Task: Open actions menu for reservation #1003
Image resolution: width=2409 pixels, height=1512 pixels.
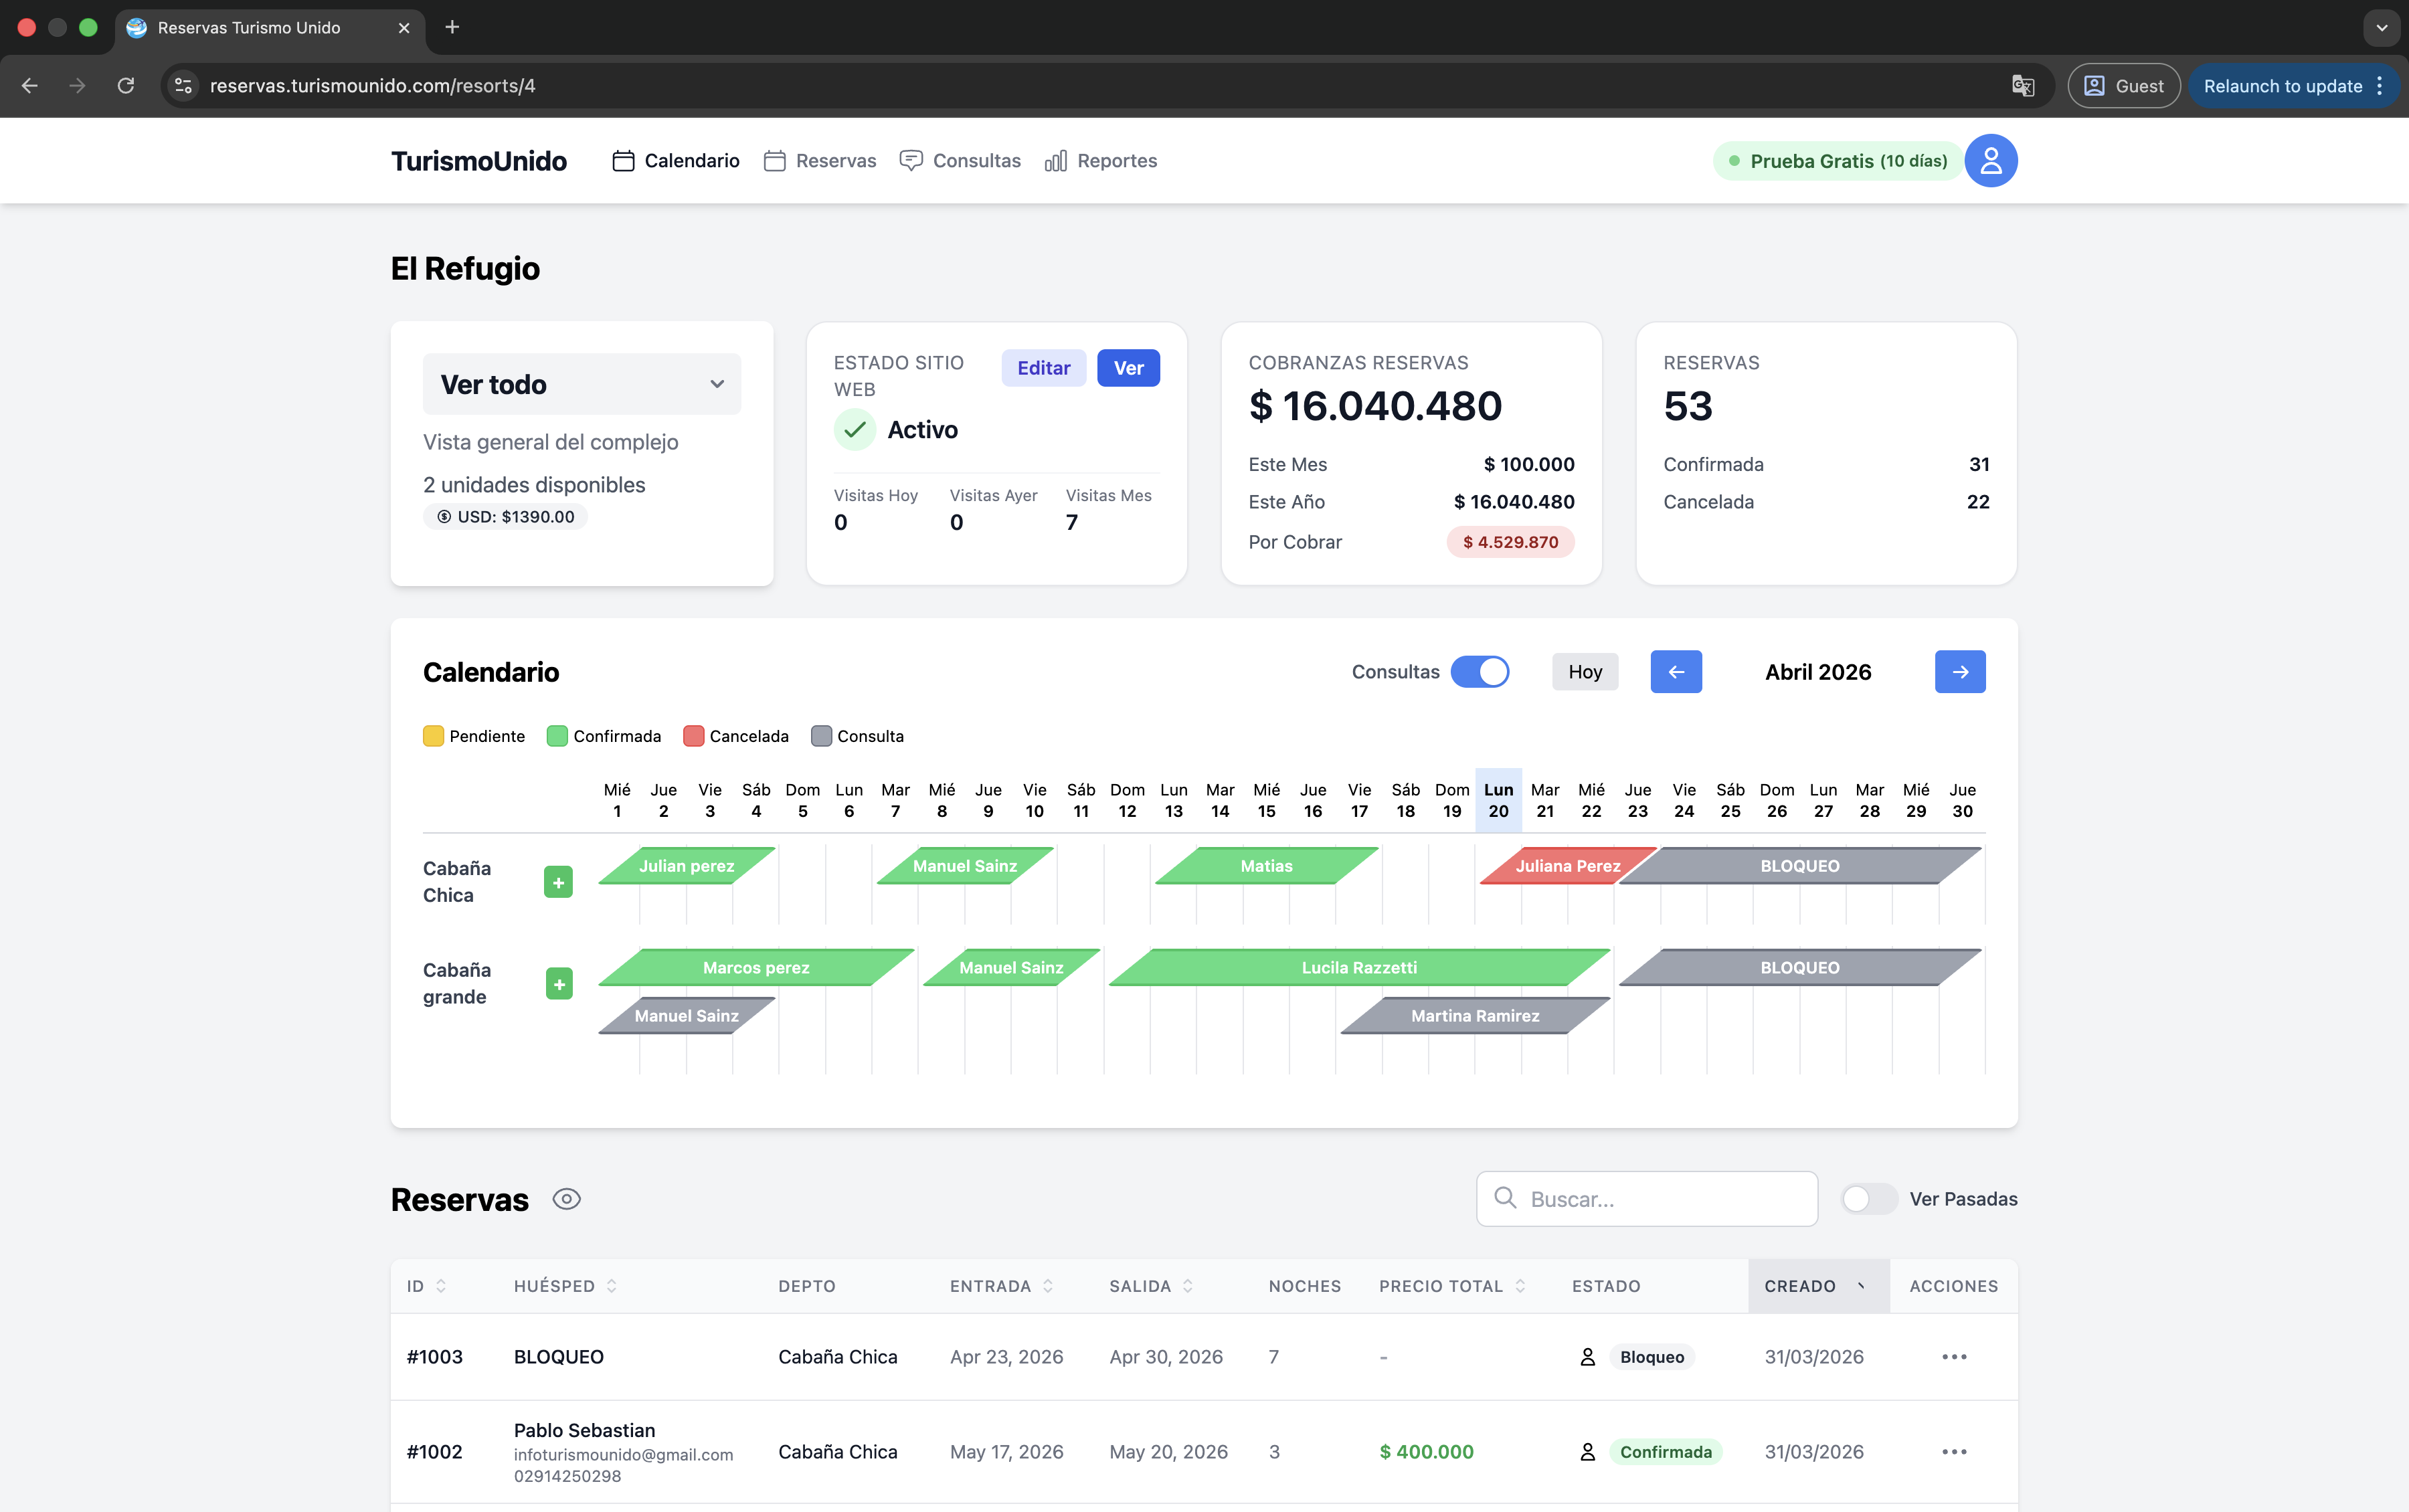Action: tap(1953, 1357)
